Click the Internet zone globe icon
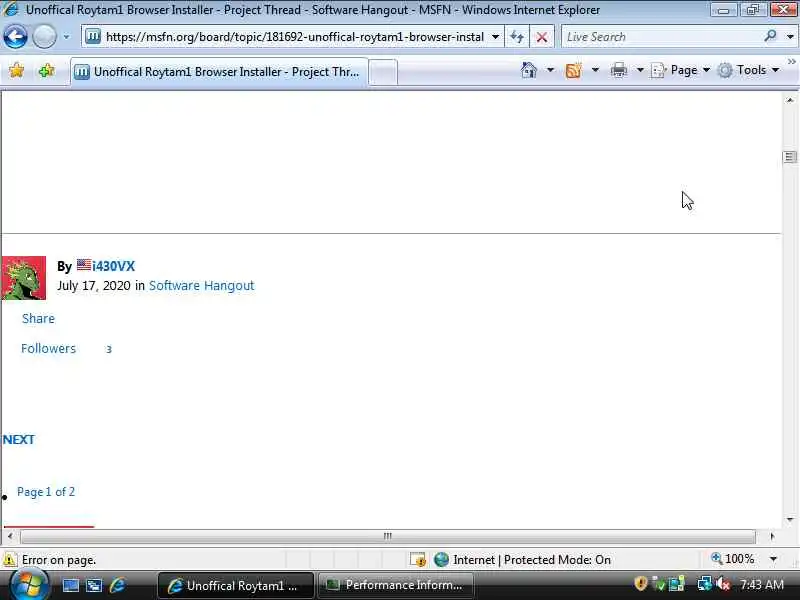This screenshot has width=800, height=600. (441, 560)
